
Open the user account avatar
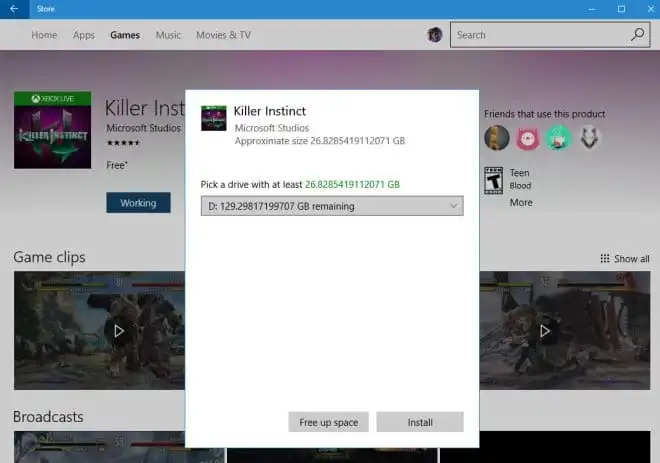(435, 35)
